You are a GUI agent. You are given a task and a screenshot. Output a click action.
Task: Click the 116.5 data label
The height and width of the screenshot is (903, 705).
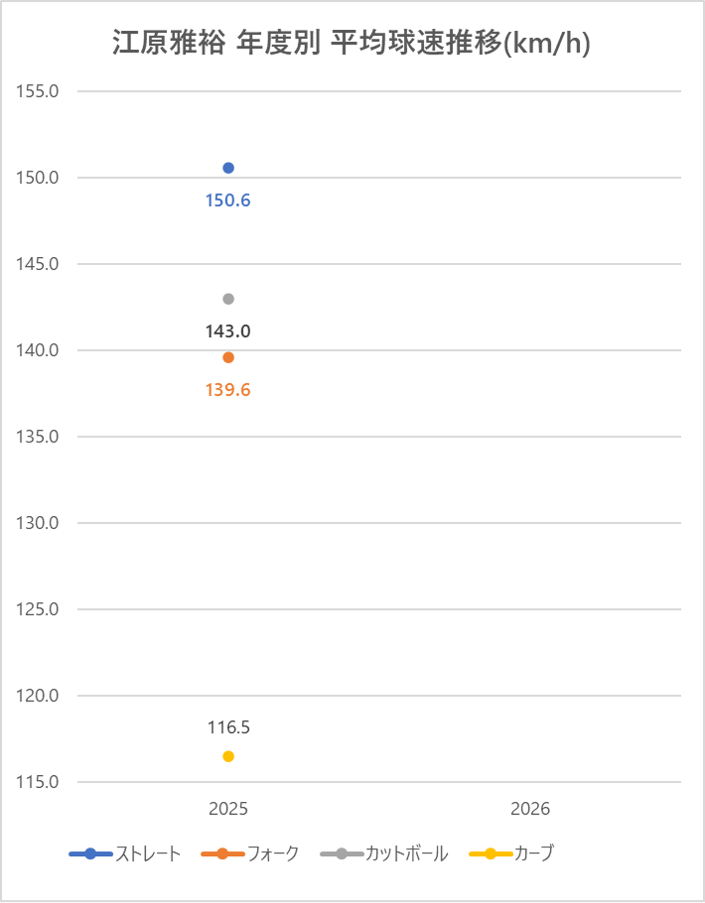tap(229, 727)
